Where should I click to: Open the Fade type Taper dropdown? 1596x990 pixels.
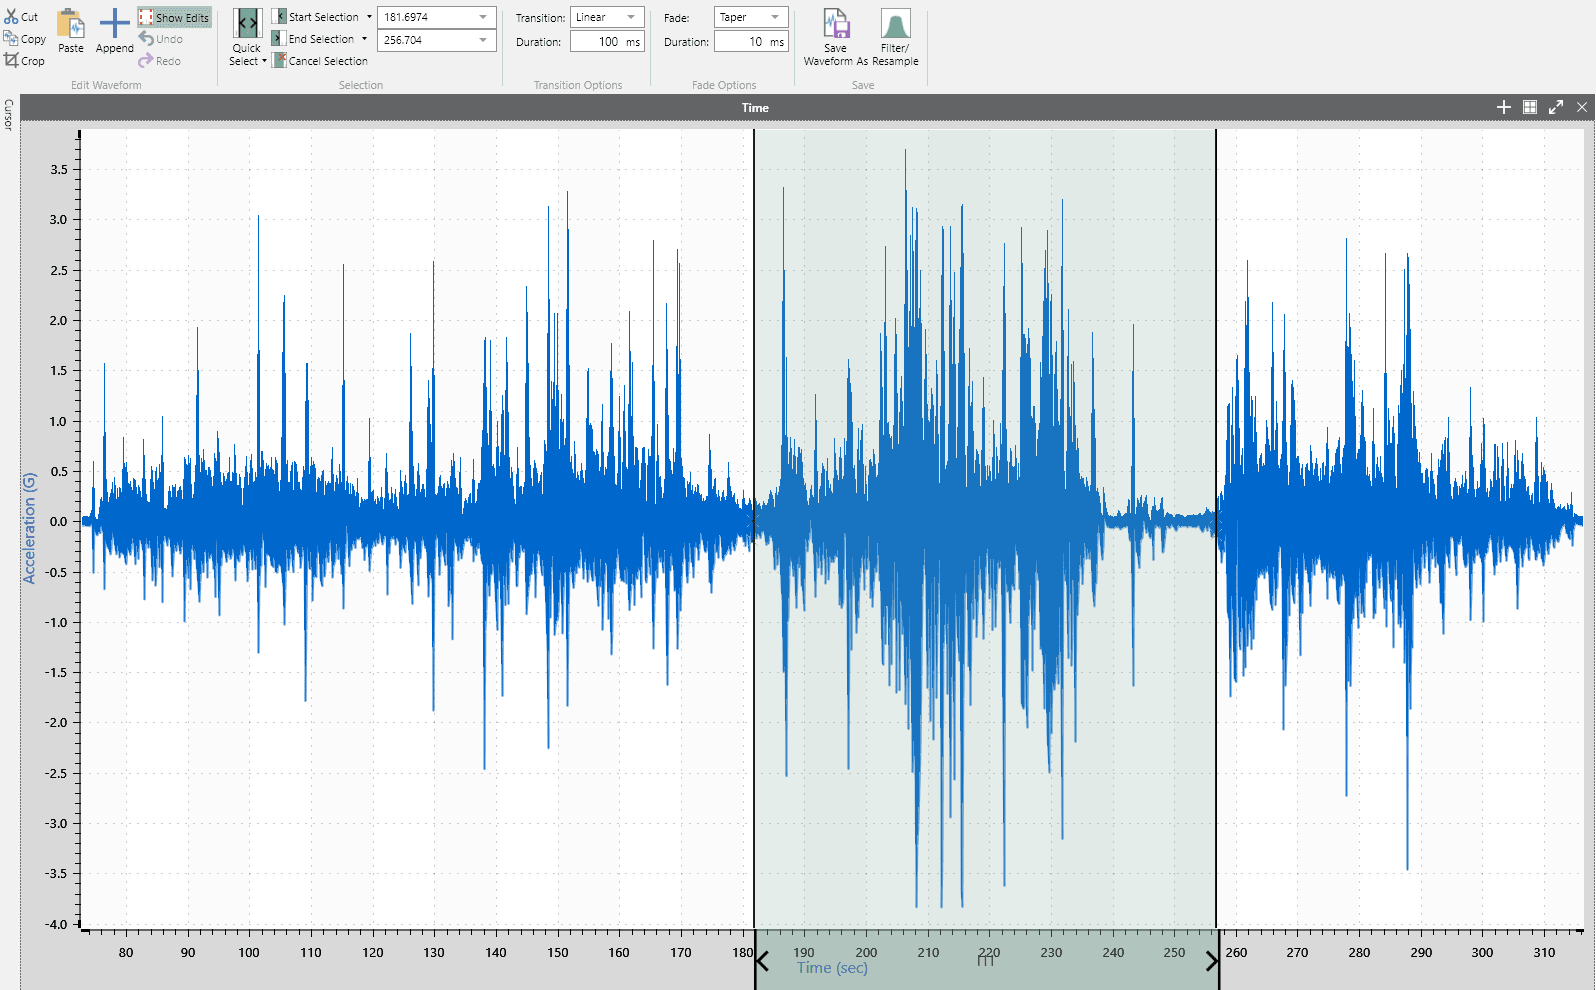pos(751,17)
